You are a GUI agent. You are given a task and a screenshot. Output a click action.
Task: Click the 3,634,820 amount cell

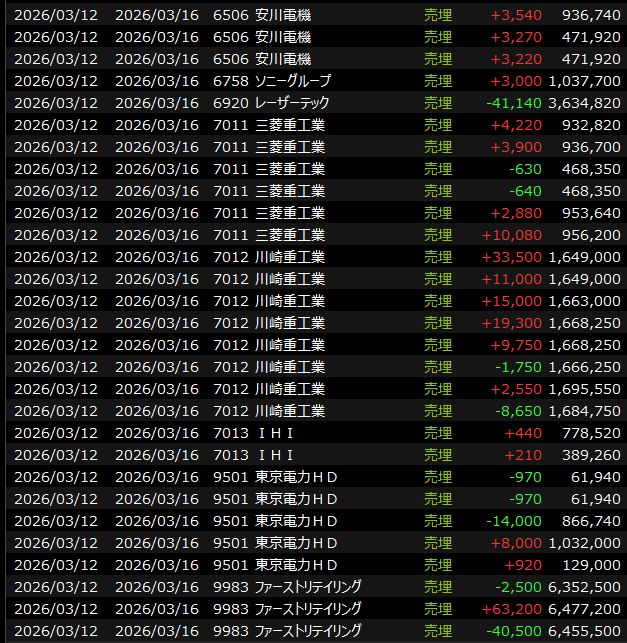click(x=584, y=102)
